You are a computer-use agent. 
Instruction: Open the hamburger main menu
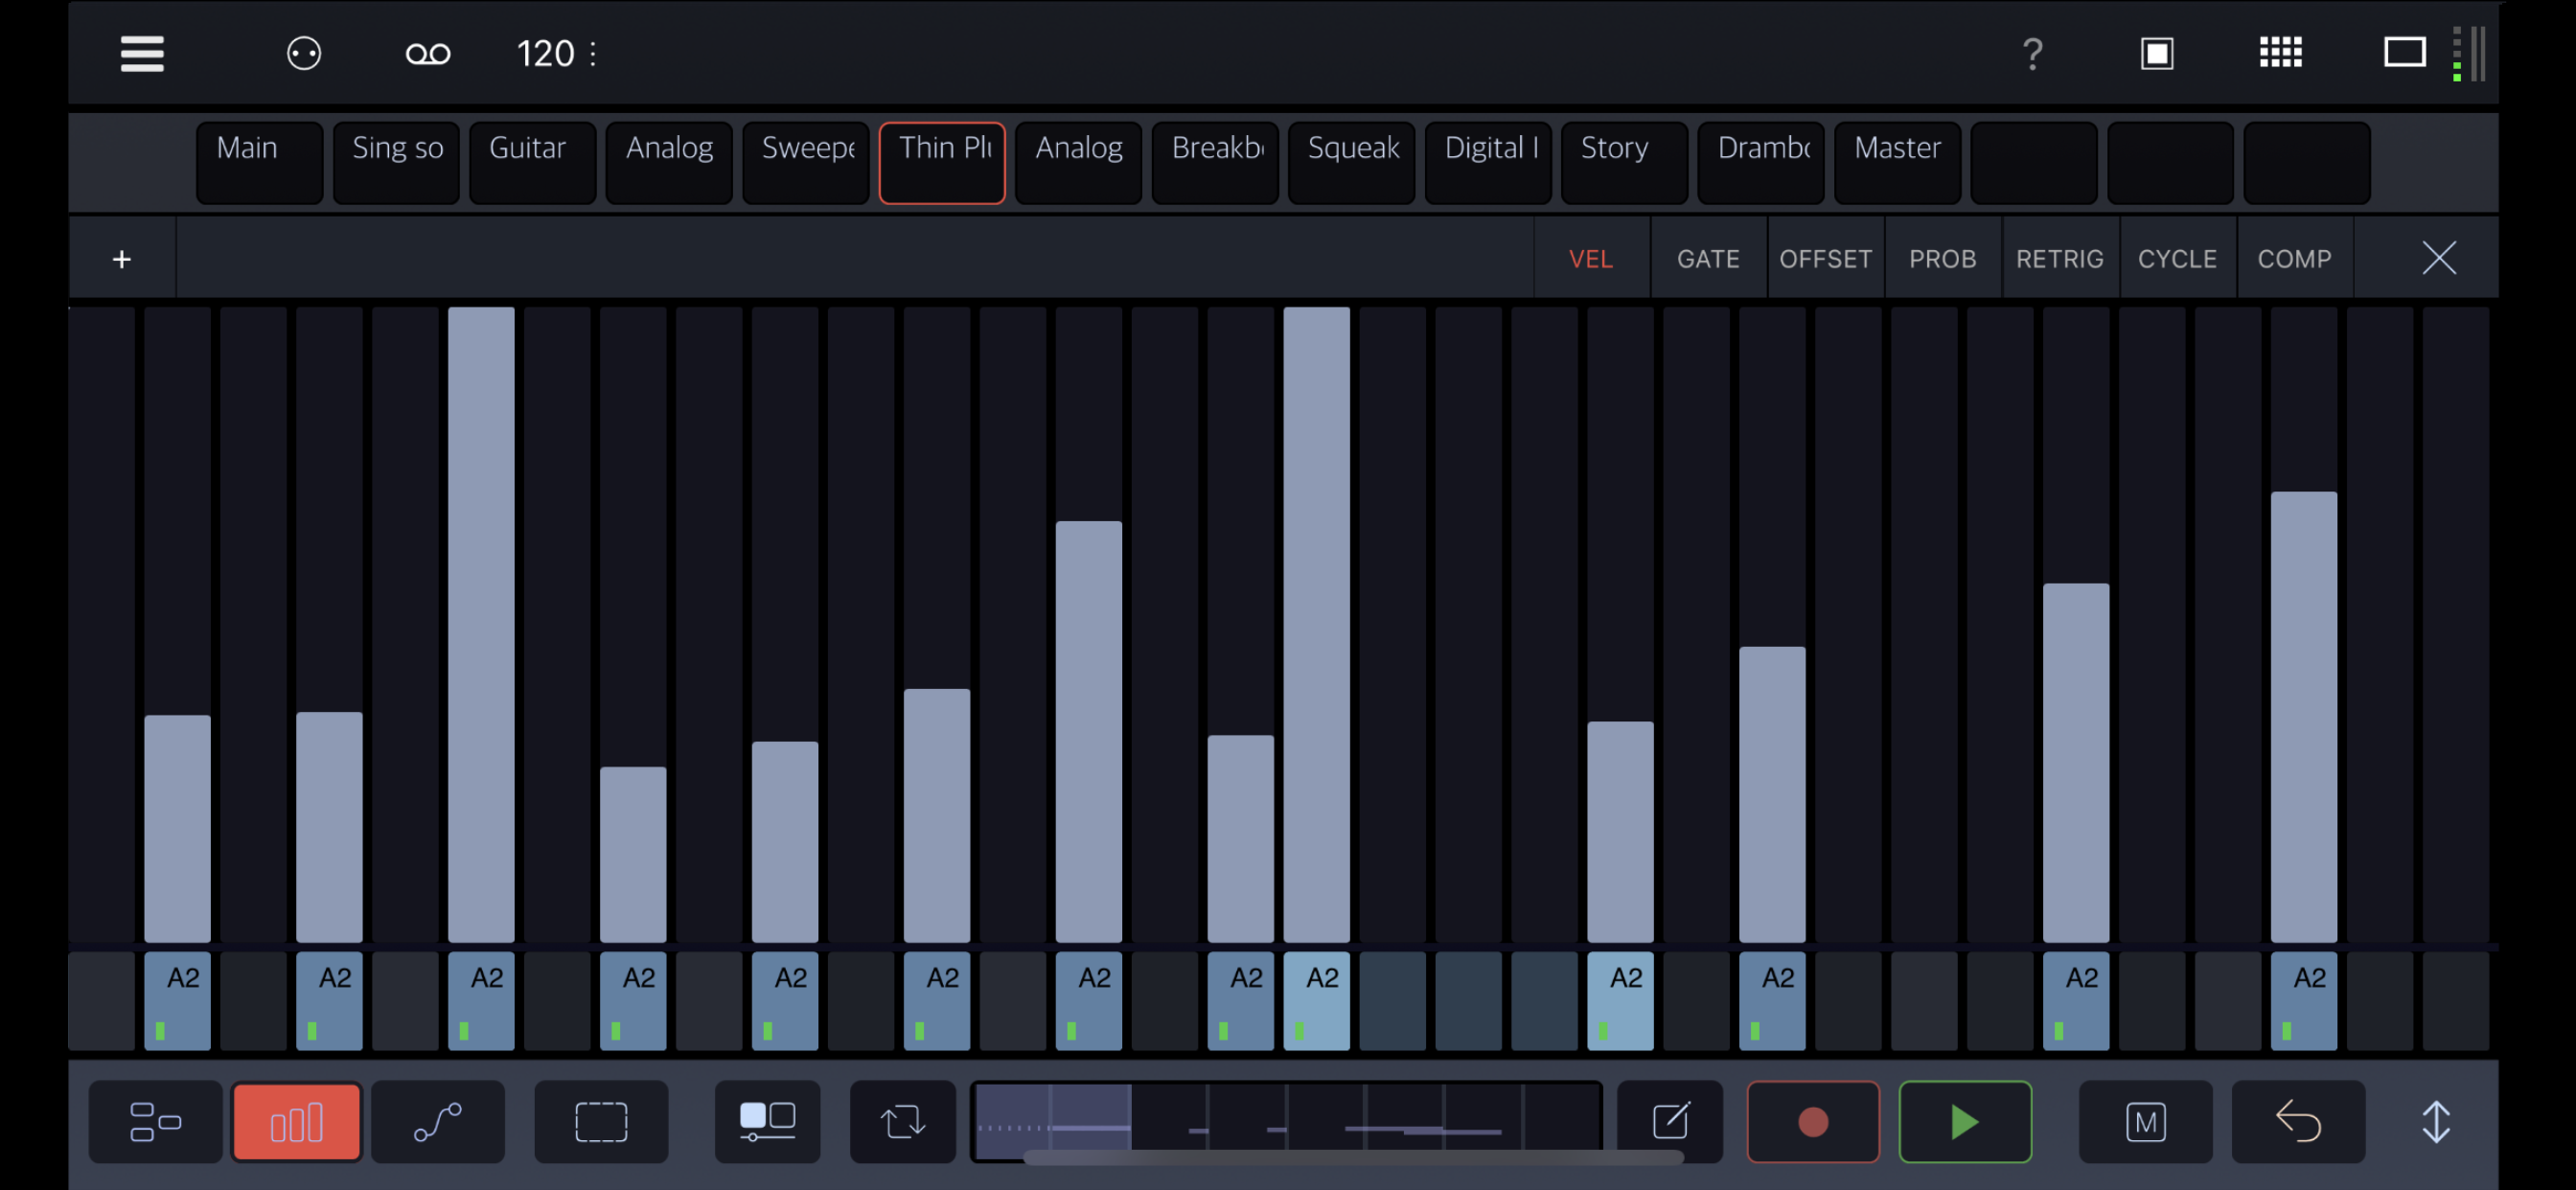pyautogui.click(x=142, y=54)
